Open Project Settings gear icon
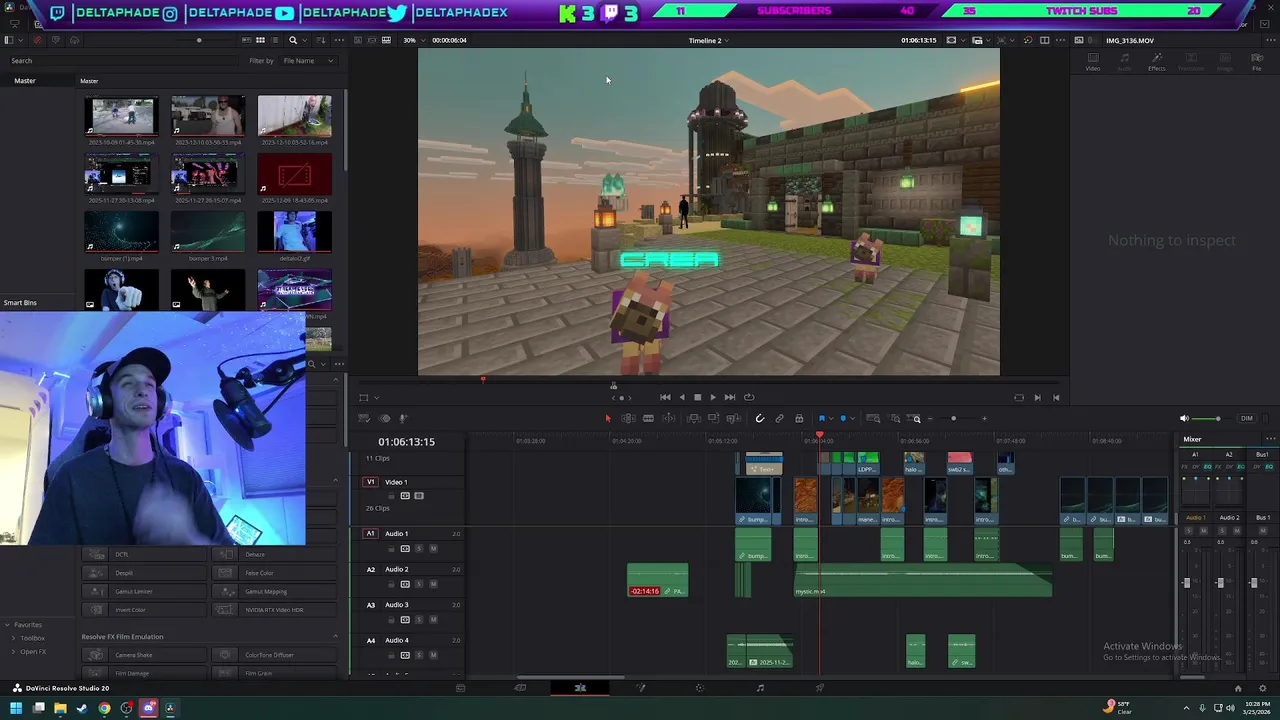This screenshot has width=1280, height=720. (x=1265, y=688)
